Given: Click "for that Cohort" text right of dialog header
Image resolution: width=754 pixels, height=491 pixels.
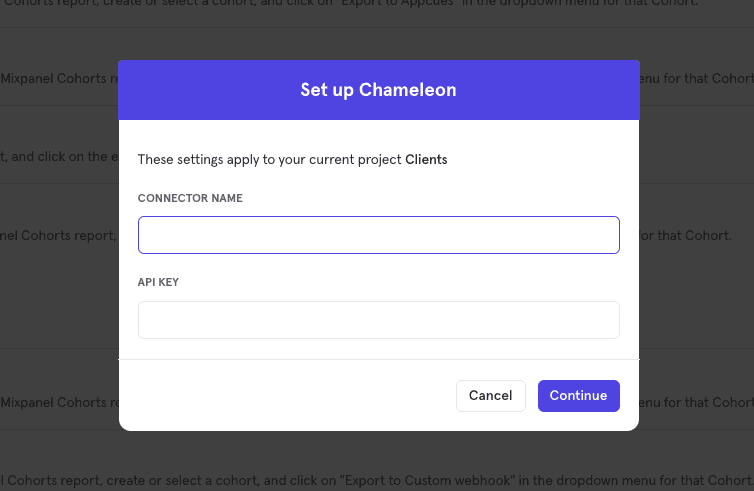Looking at the screenshot, I should [706, 79].
